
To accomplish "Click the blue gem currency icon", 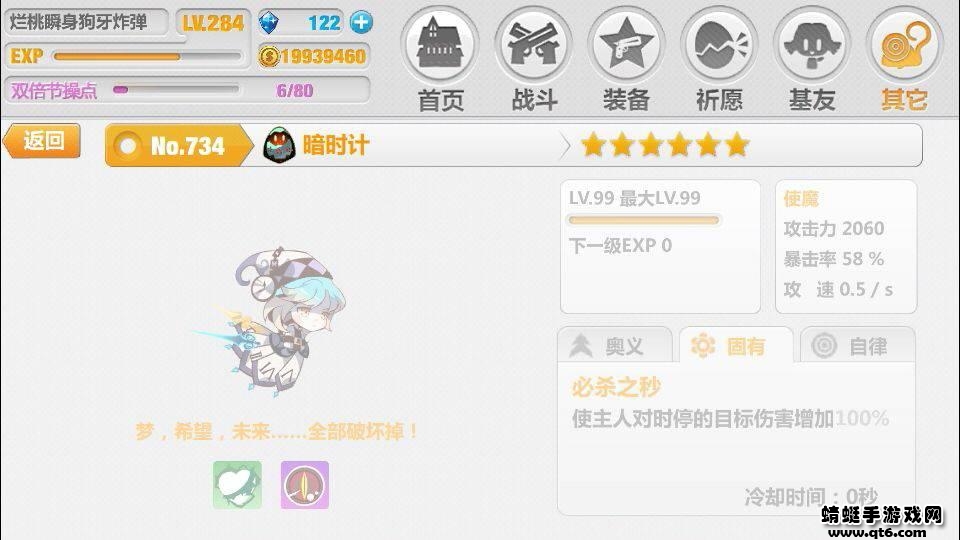I will [x=268, y=23].
